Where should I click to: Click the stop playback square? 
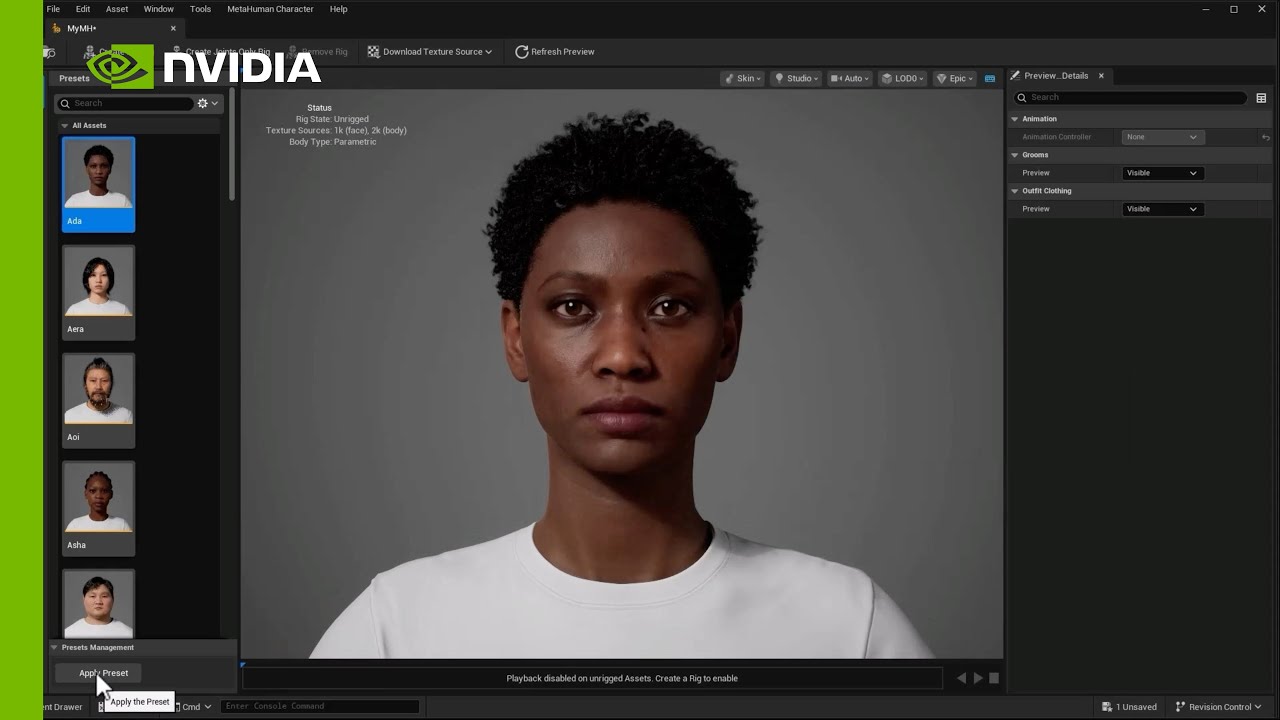click(994, 678)
